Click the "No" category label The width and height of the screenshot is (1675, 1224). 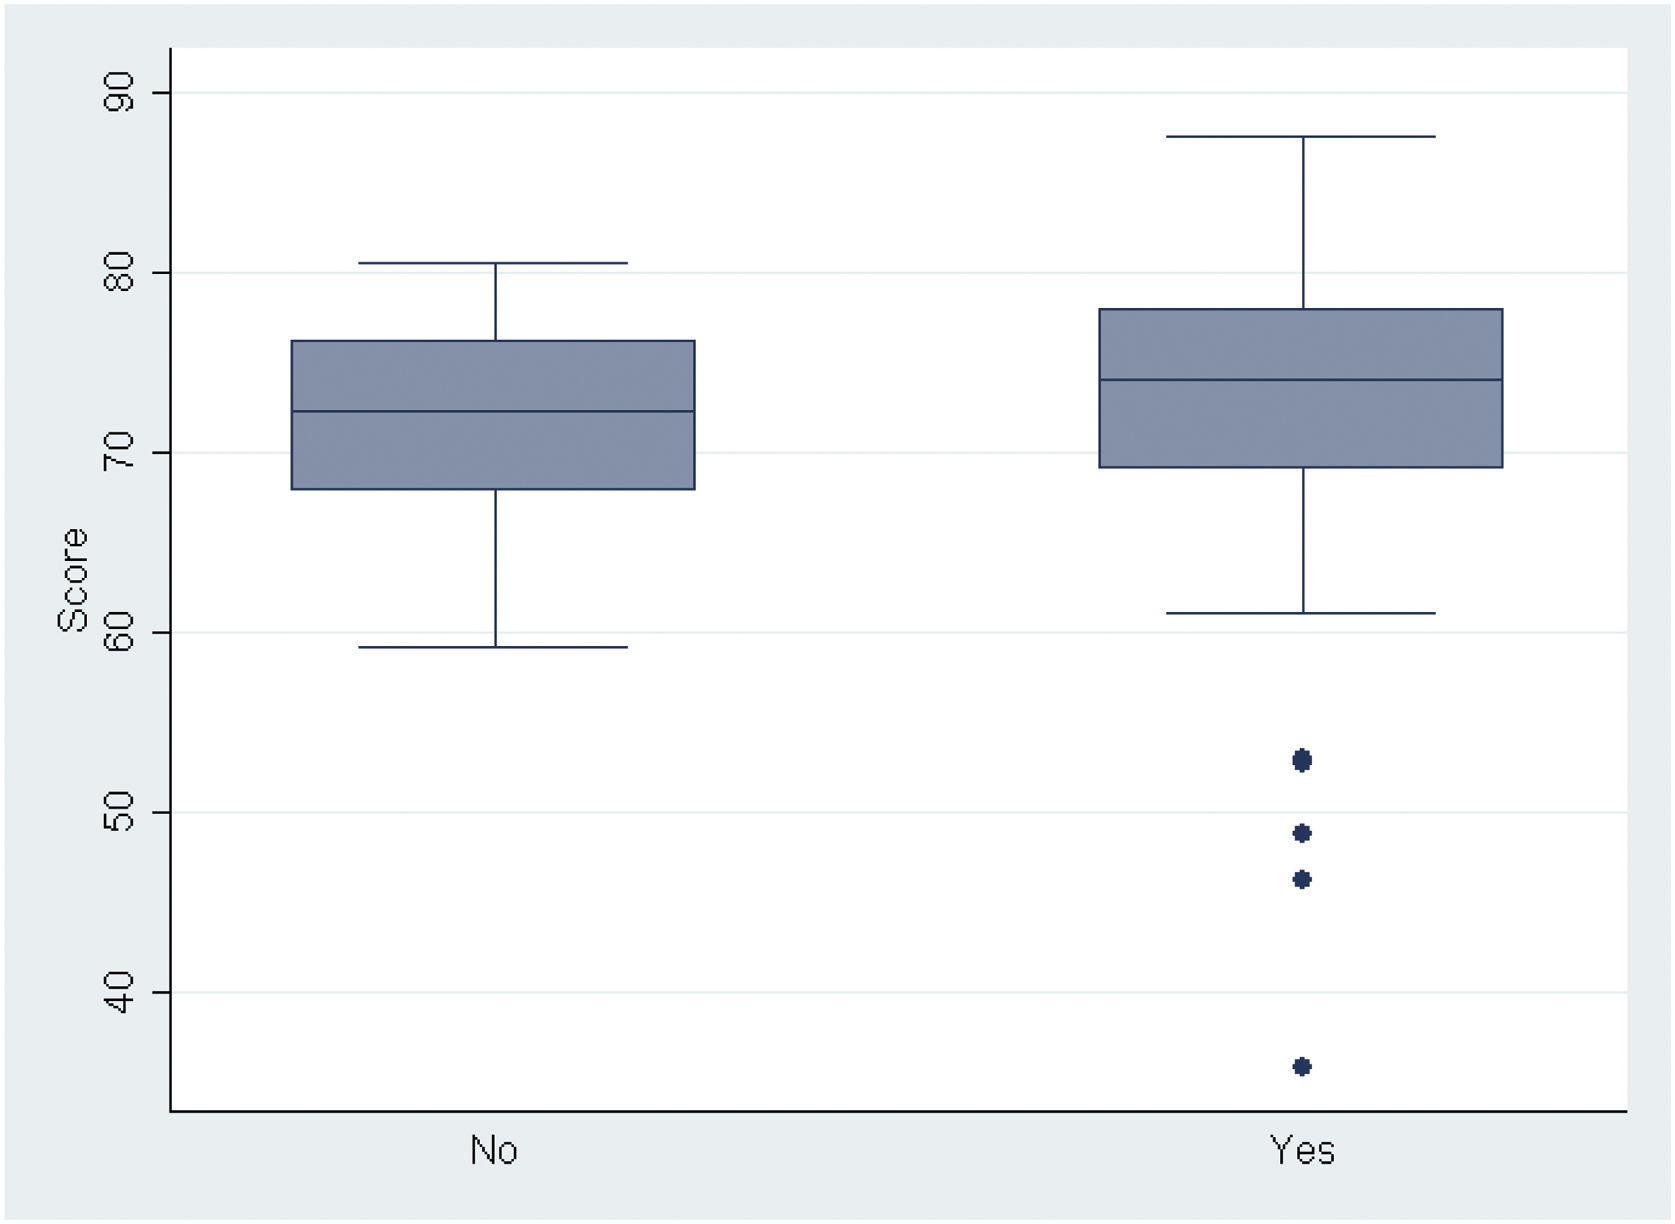pos(494,1151)
